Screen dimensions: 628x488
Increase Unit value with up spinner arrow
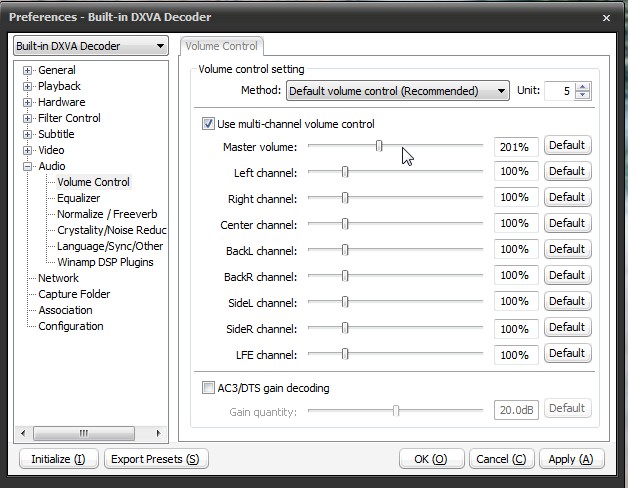tap(582, 87)
